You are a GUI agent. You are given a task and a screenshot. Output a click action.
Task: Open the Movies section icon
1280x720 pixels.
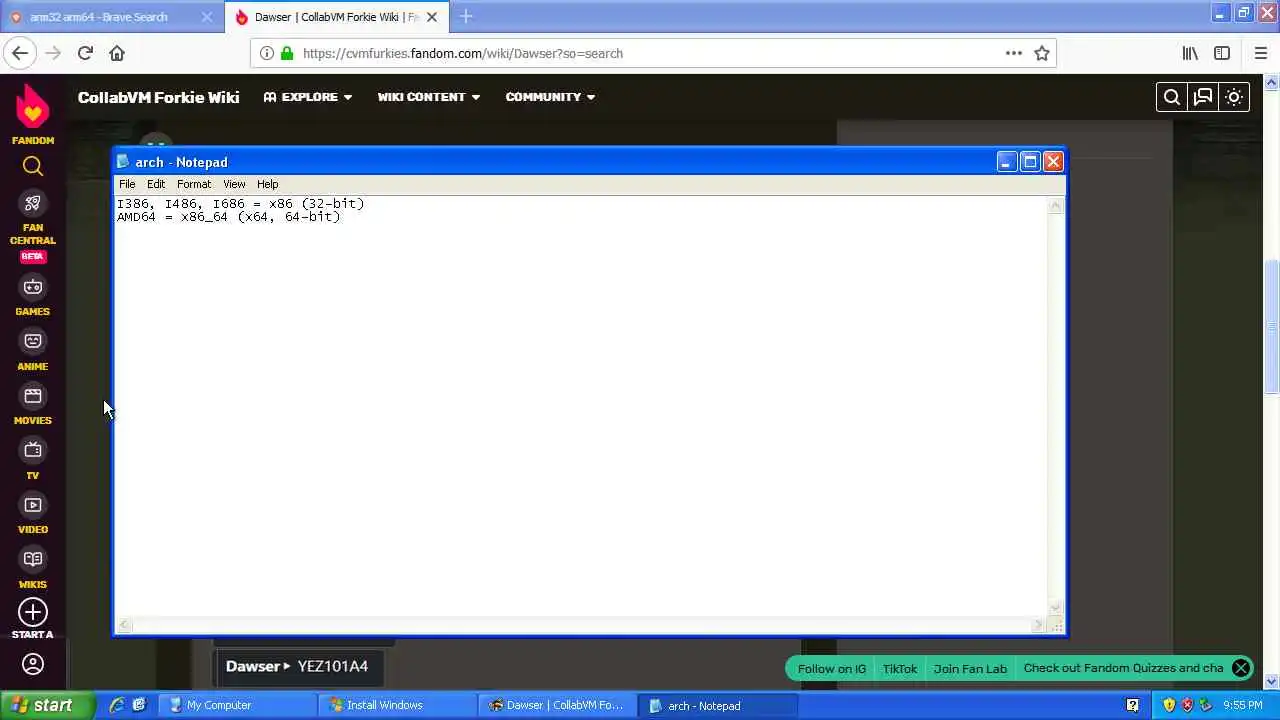(x=33, y=397)
